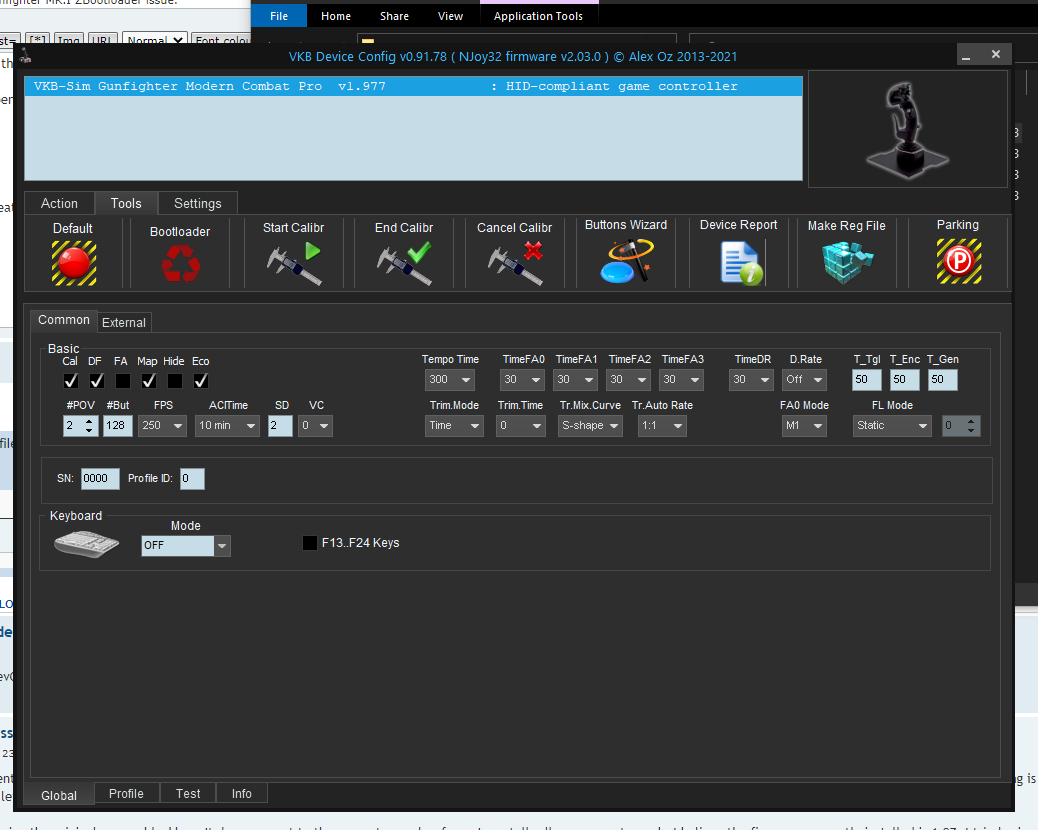Finish calibration using the End Calibr icon

tap(403, 262)
